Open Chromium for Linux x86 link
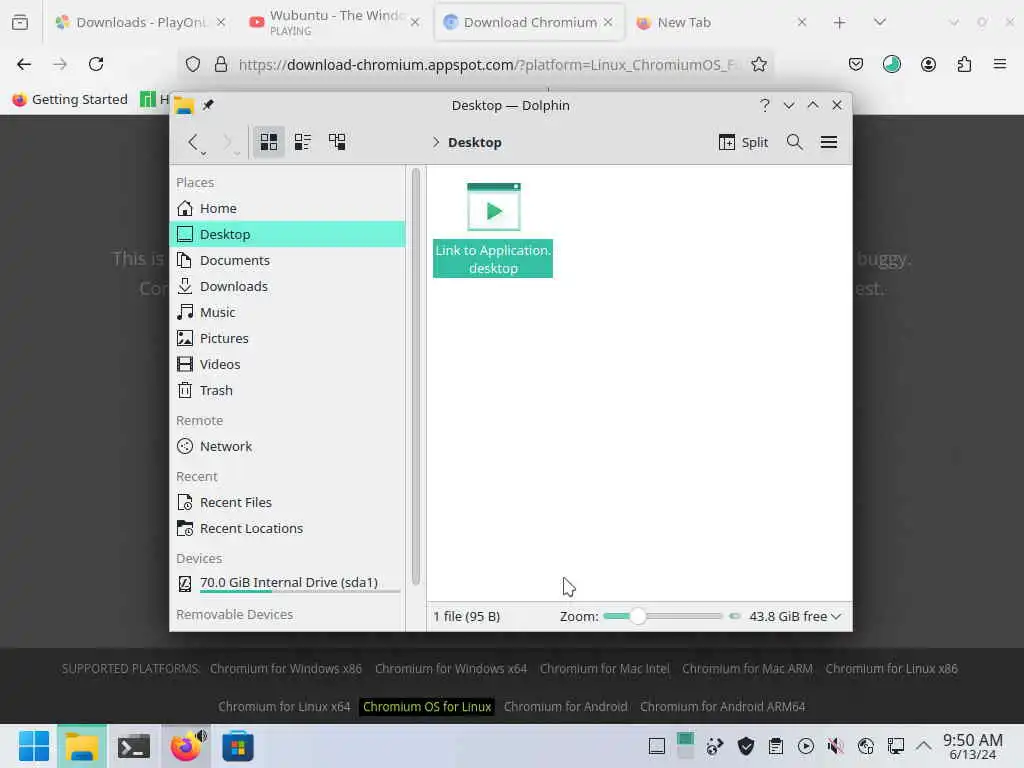 [891, 669]
